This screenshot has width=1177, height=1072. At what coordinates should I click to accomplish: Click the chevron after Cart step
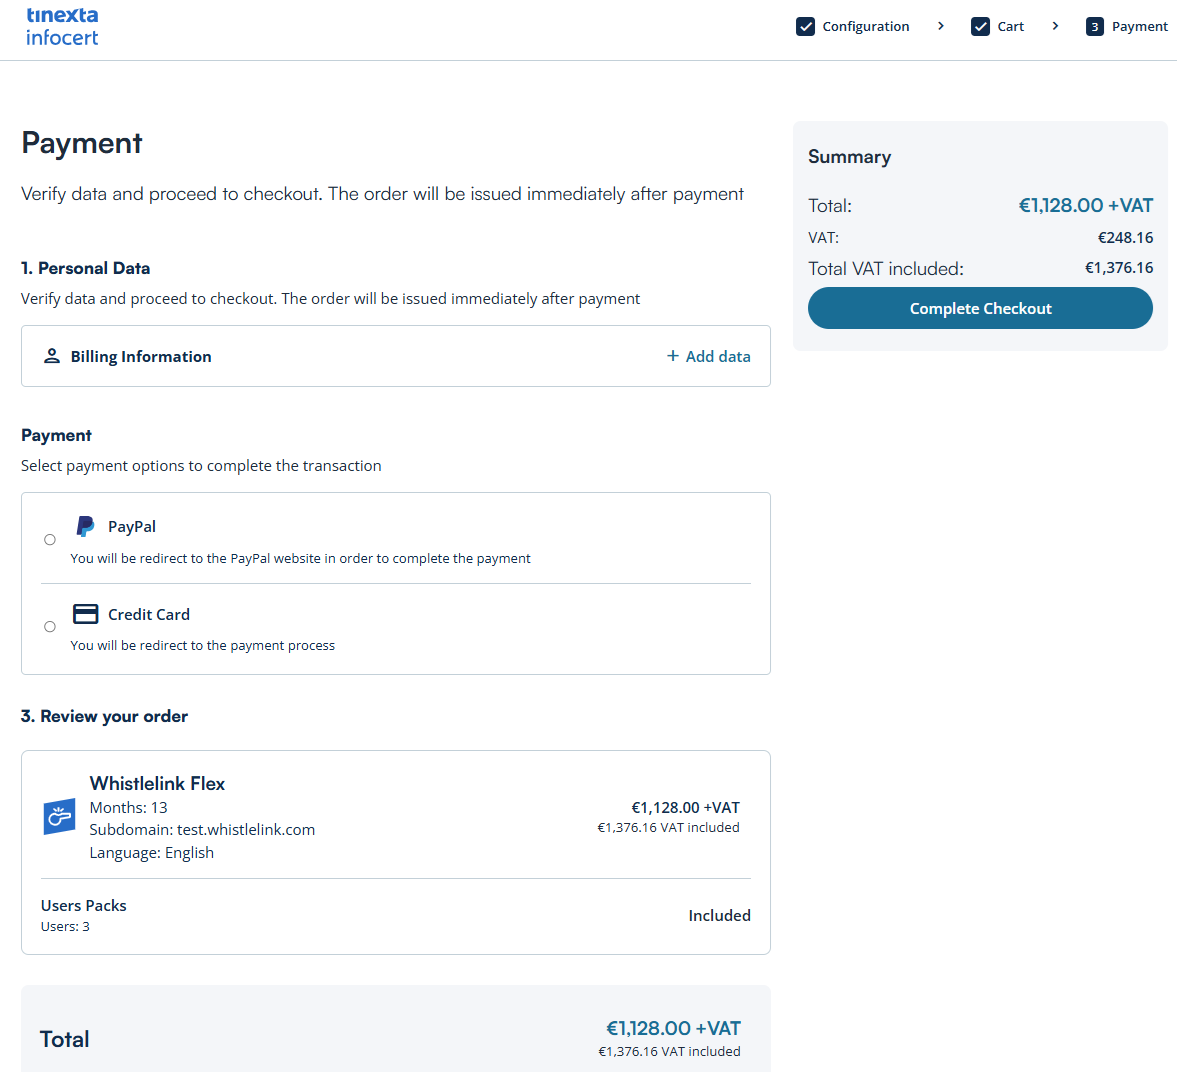(1055, 26)
